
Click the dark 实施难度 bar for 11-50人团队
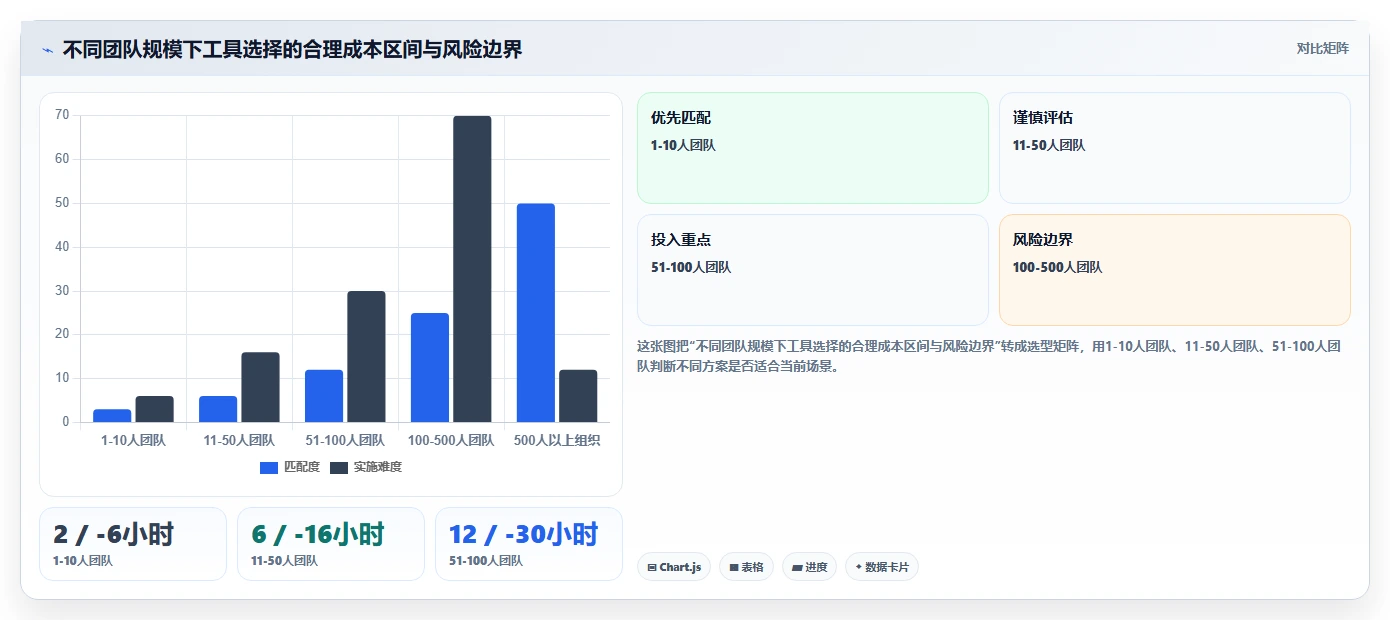click(x=260, y=387)
